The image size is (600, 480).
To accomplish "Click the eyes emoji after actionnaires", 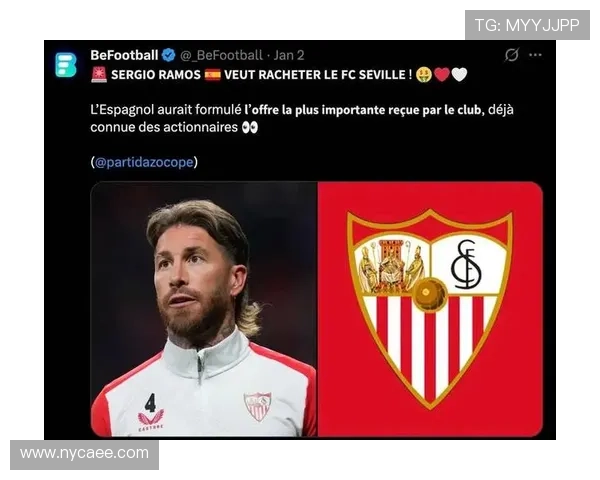I will (x=250, y=127).
